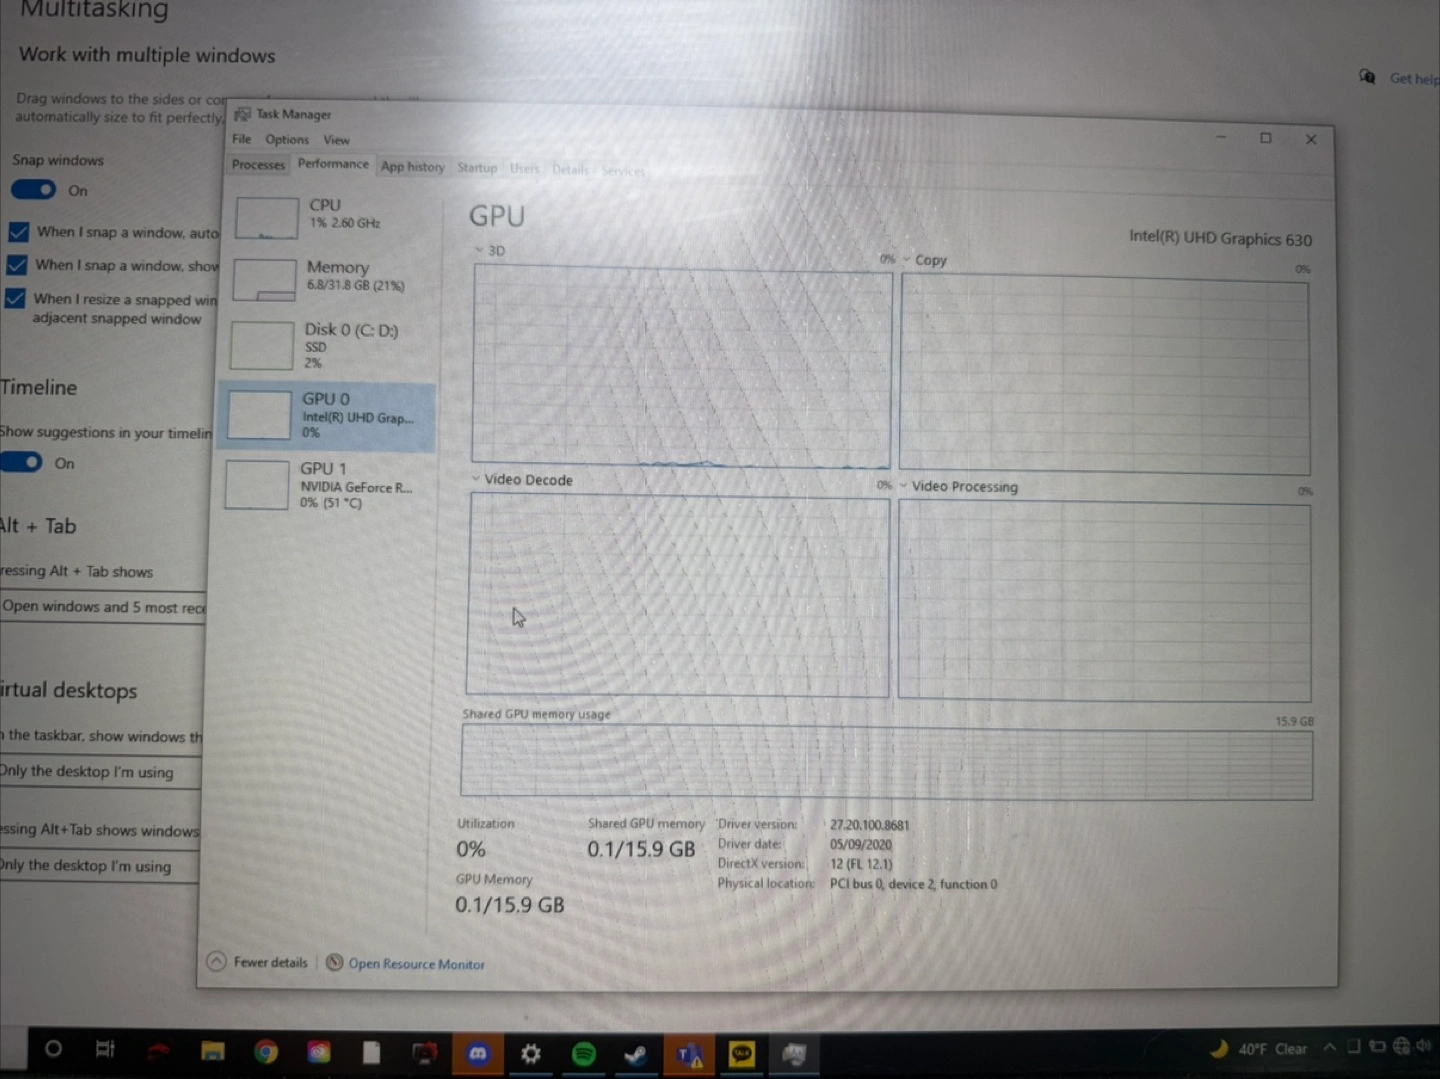Select GPU 0 Intel UHD Graphics entry
1440x1079 pixels.
[327, 415]
